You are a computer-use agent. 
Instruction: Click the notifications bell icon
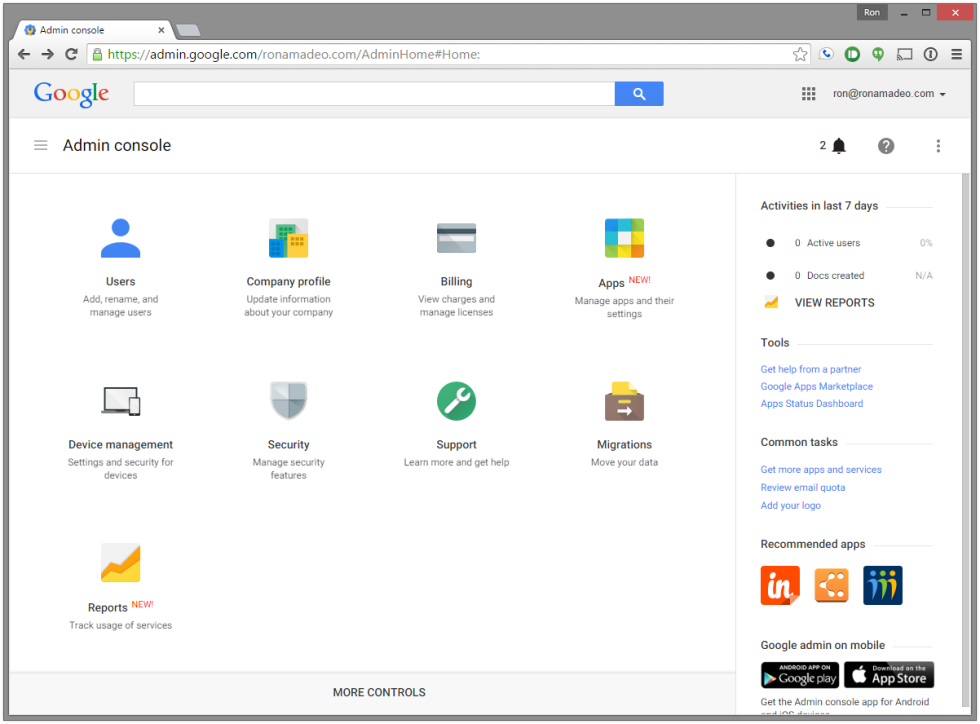(x=839, y=146)
